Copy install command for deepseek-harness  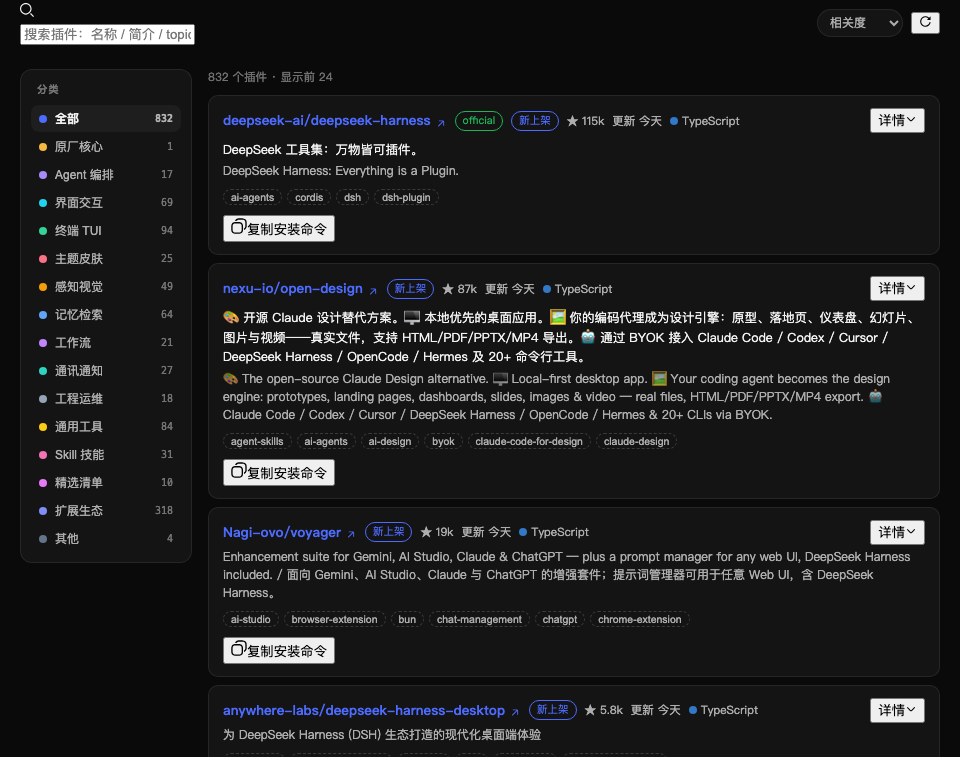279,228
